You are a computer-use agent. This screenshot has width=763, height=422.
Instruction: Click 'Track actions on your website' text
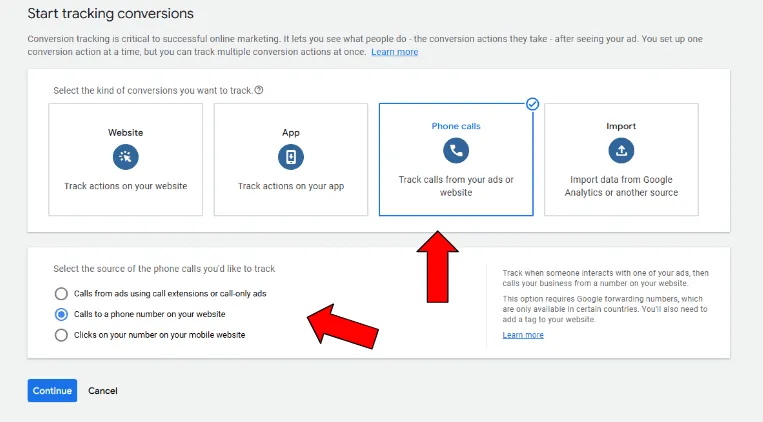pos(126,186)
